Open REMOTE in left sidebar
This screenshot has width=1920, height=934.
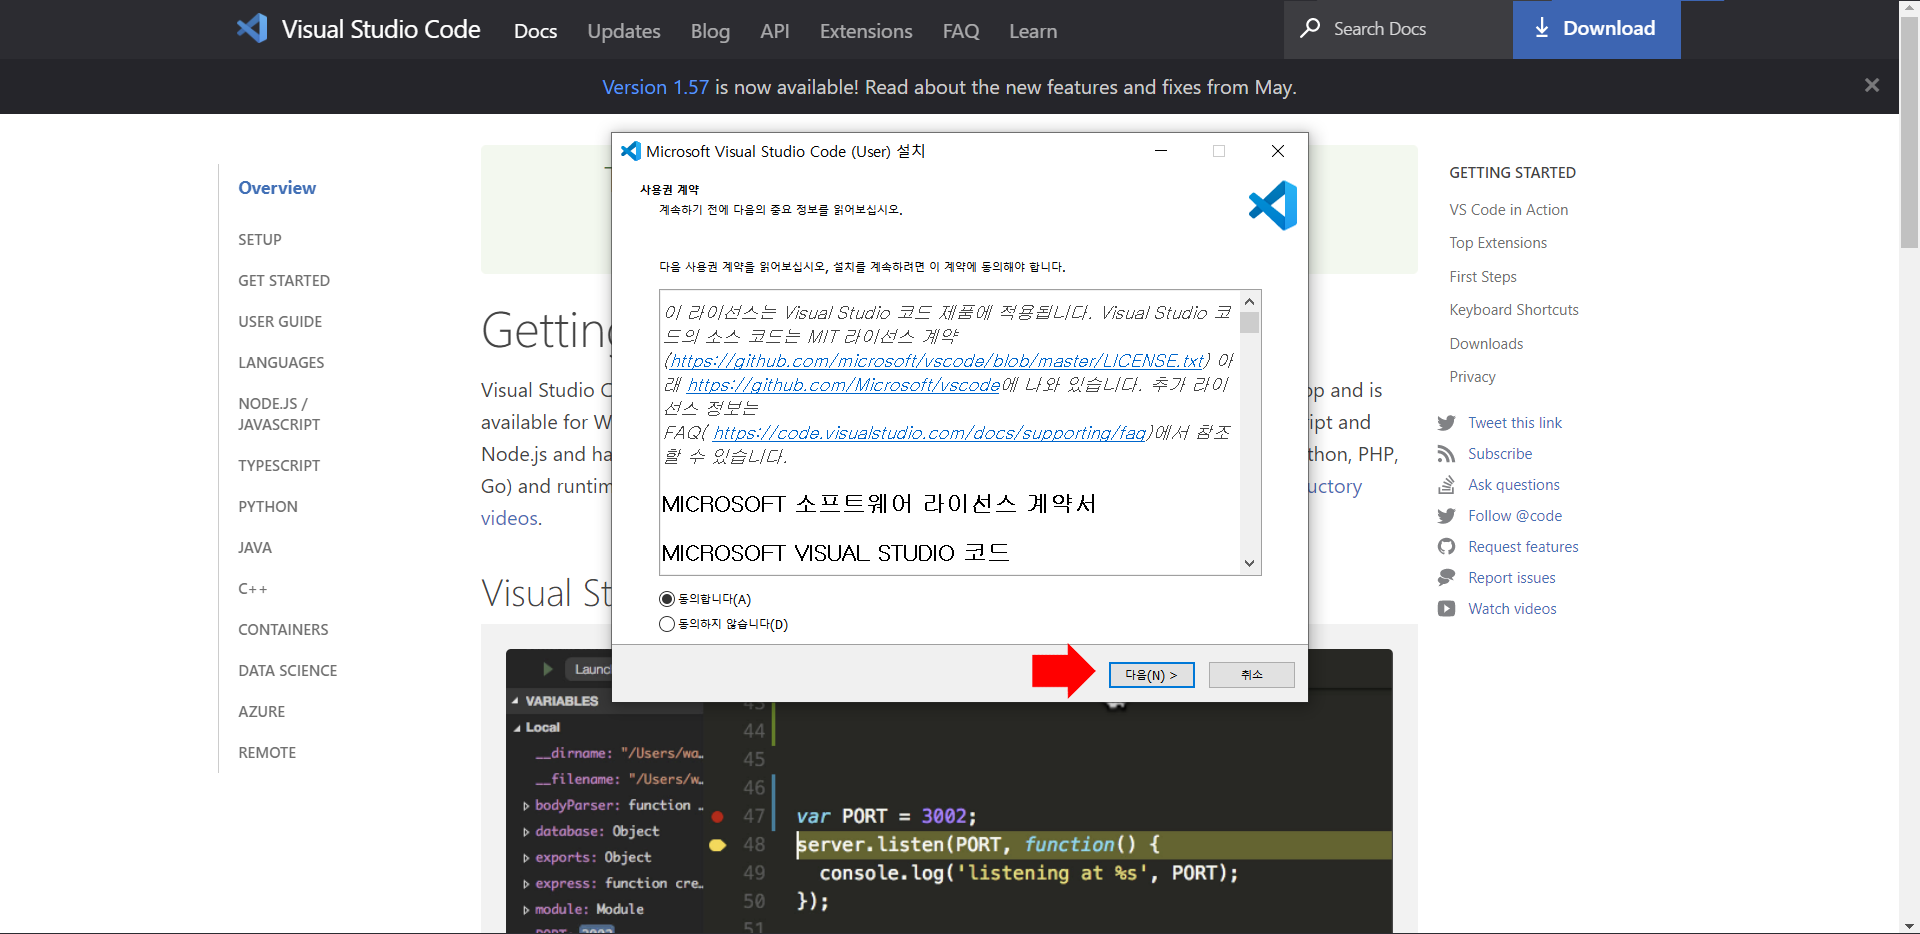[267, 753]
